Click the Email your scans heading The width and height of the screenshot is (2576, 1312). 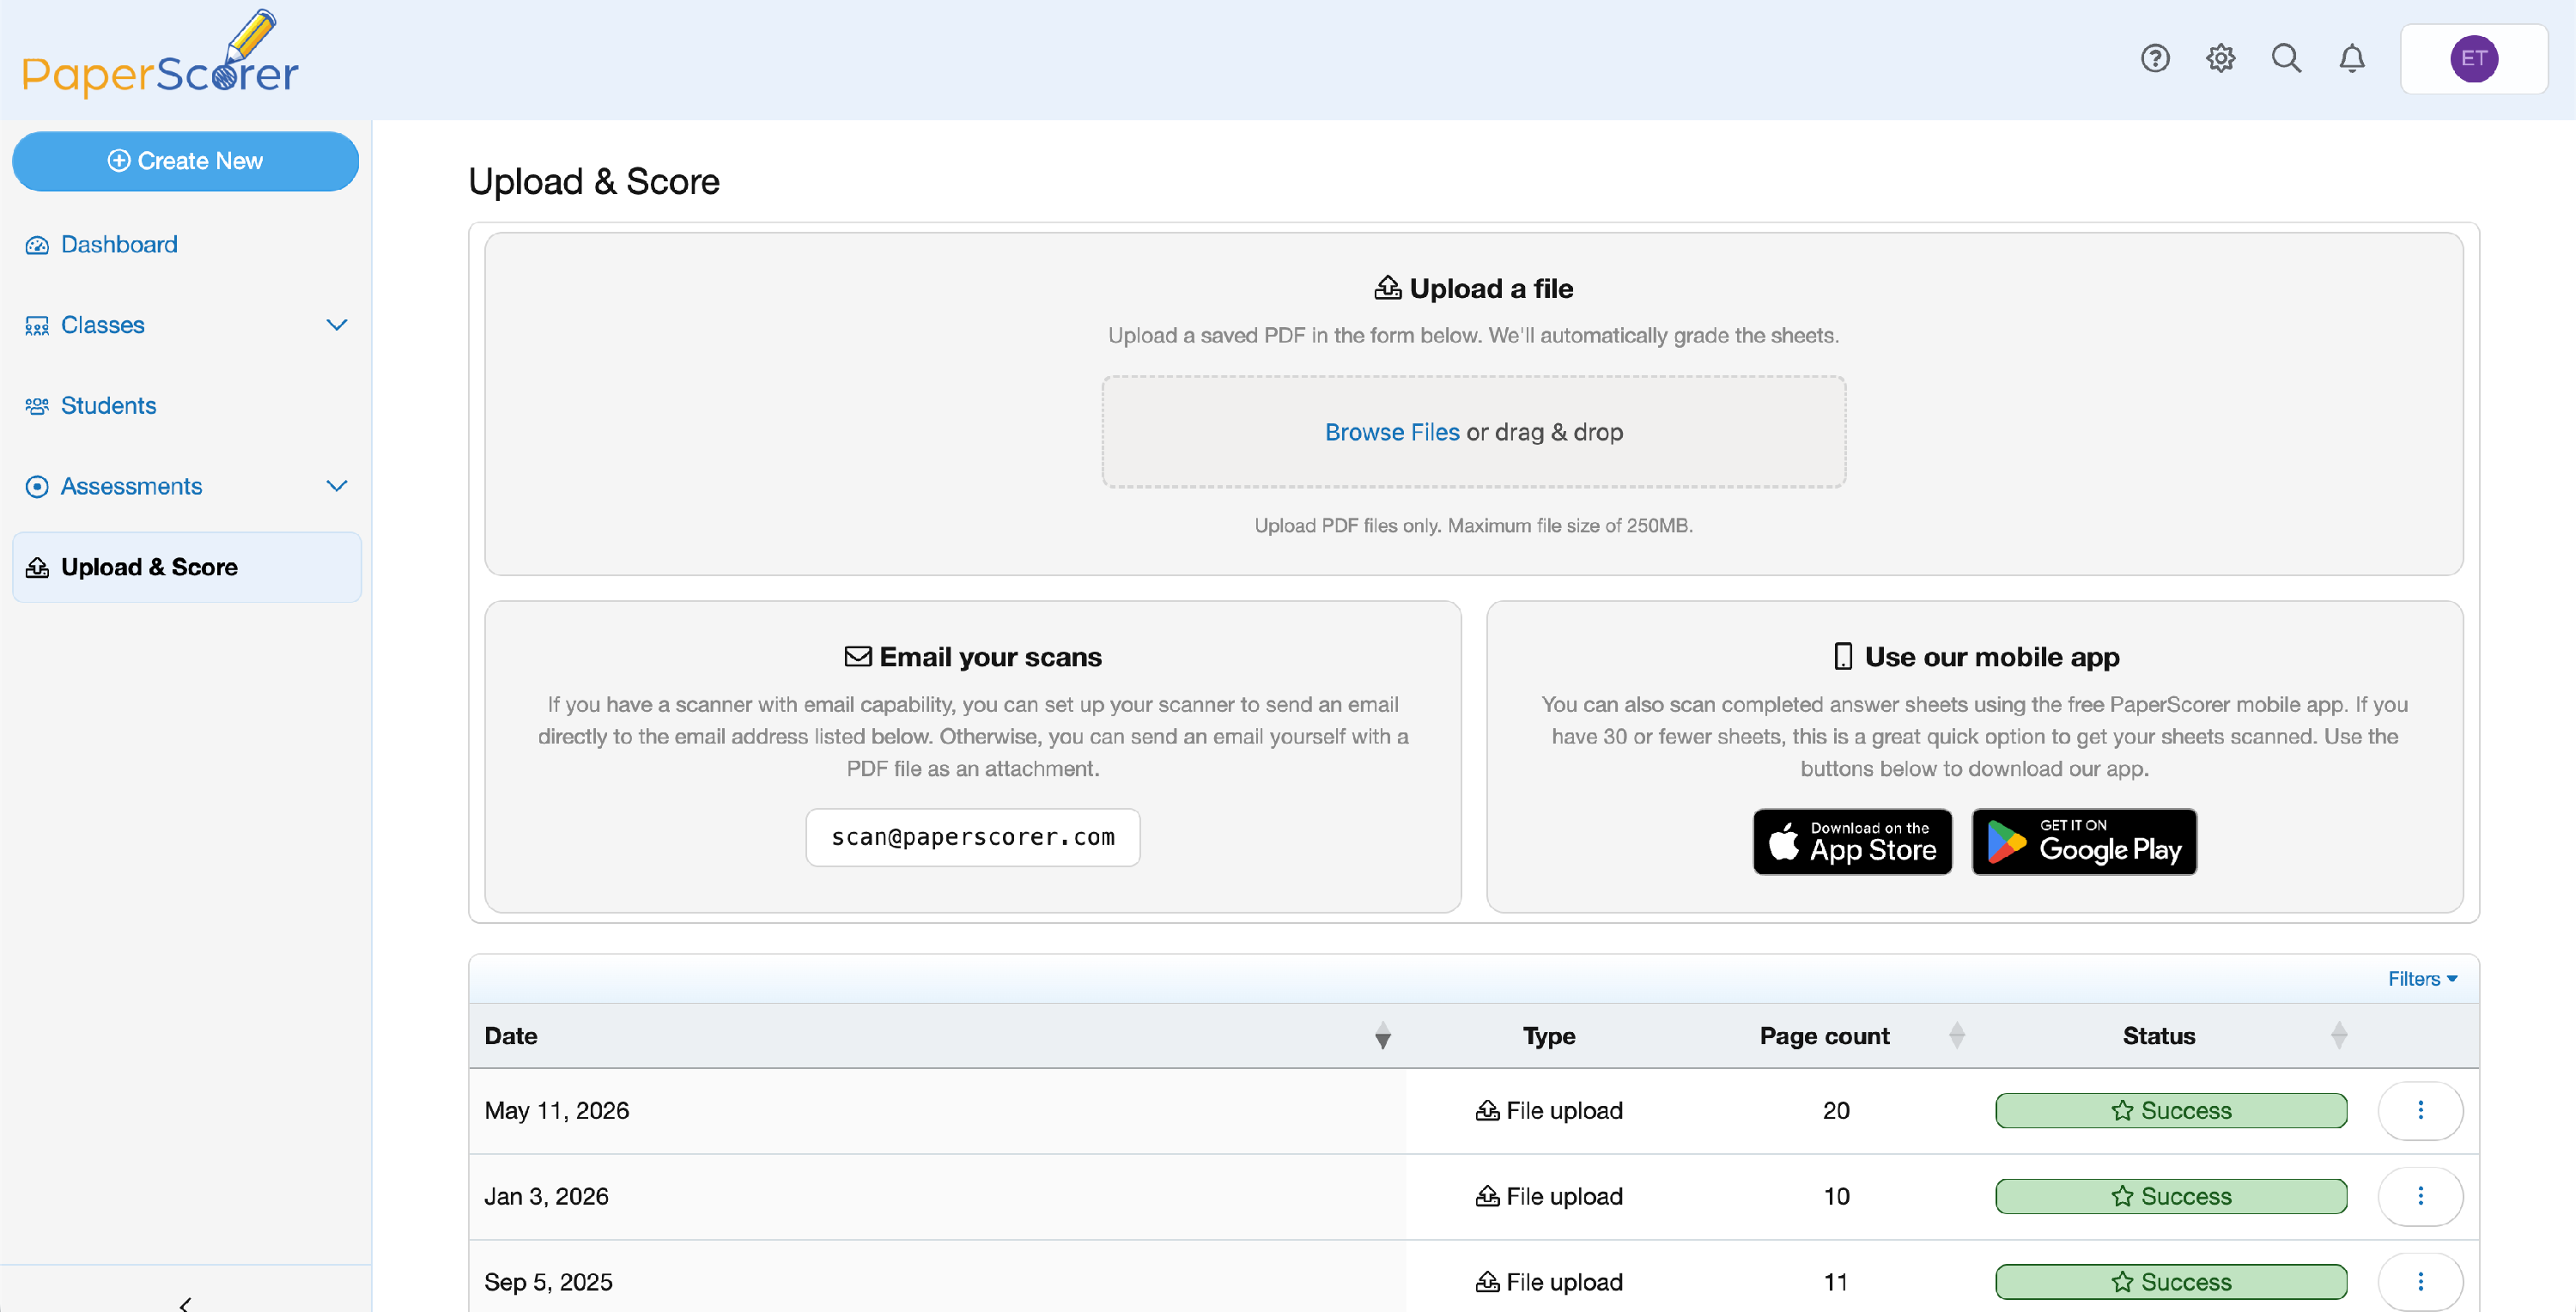tap(973, 657)
